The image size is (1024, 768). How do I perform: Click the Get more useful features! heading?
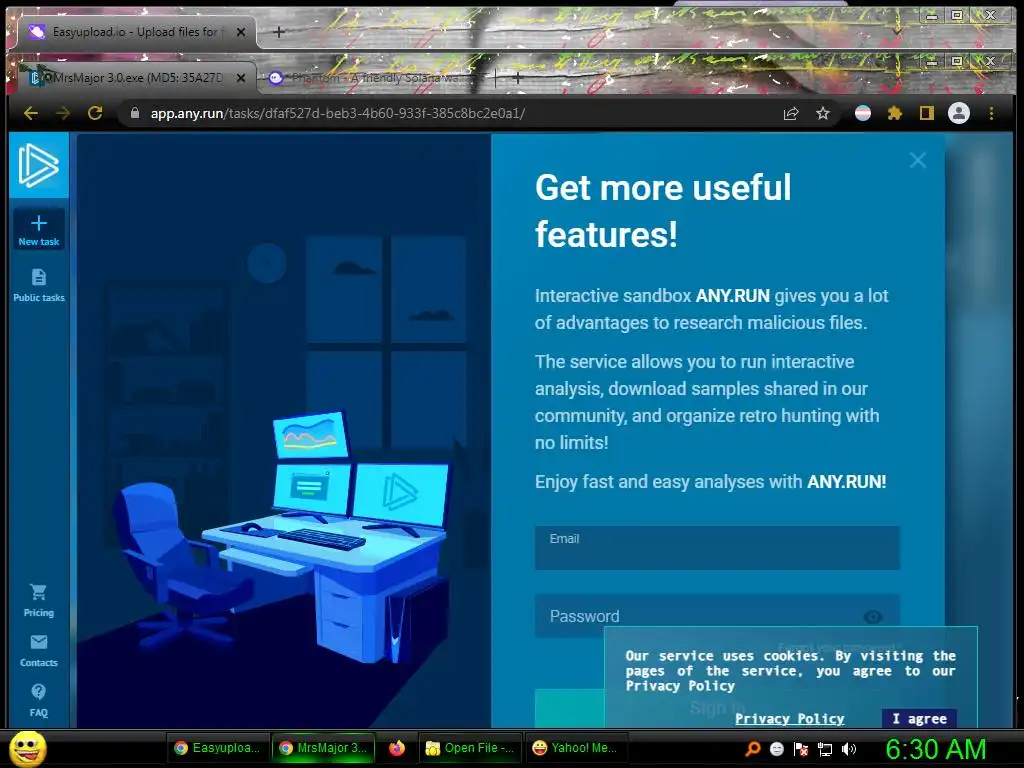[663, 210]
